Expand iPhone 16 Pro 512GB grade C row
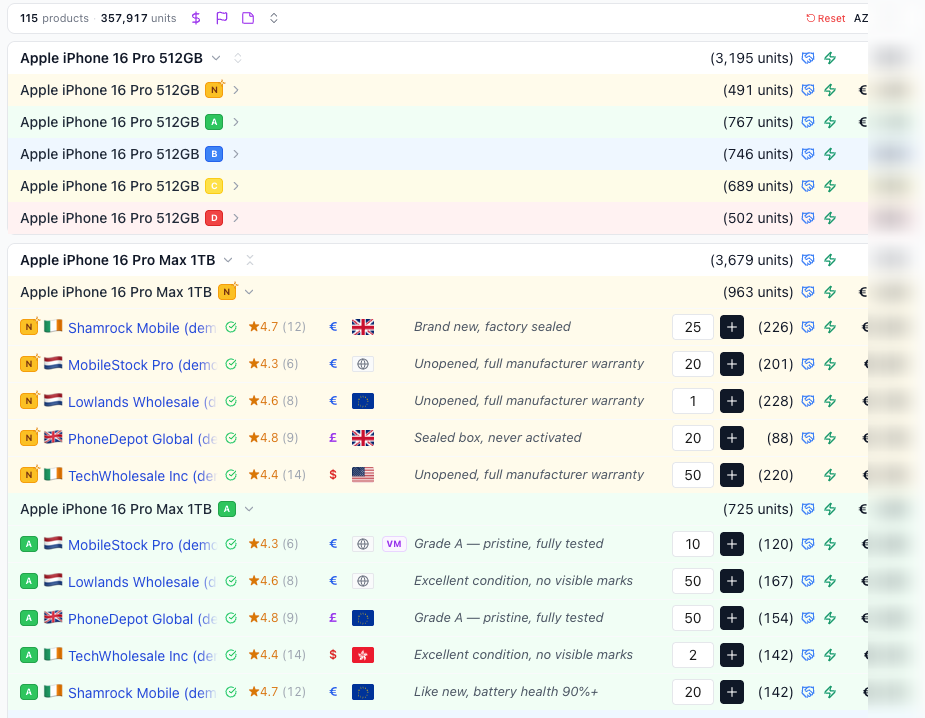Screen dimensions: 925x718 click(236, 186)
